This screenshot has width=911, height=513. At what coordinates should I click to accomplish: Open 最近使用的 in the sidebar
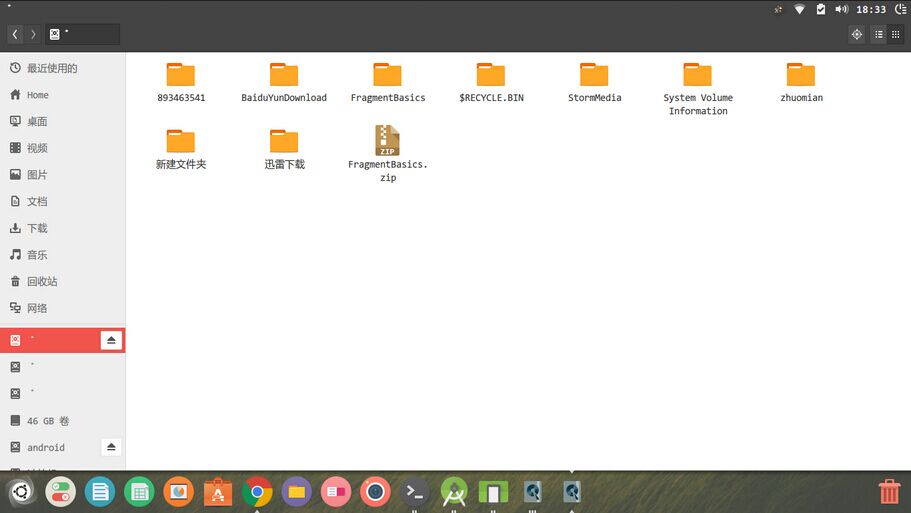tap(52, 68)
